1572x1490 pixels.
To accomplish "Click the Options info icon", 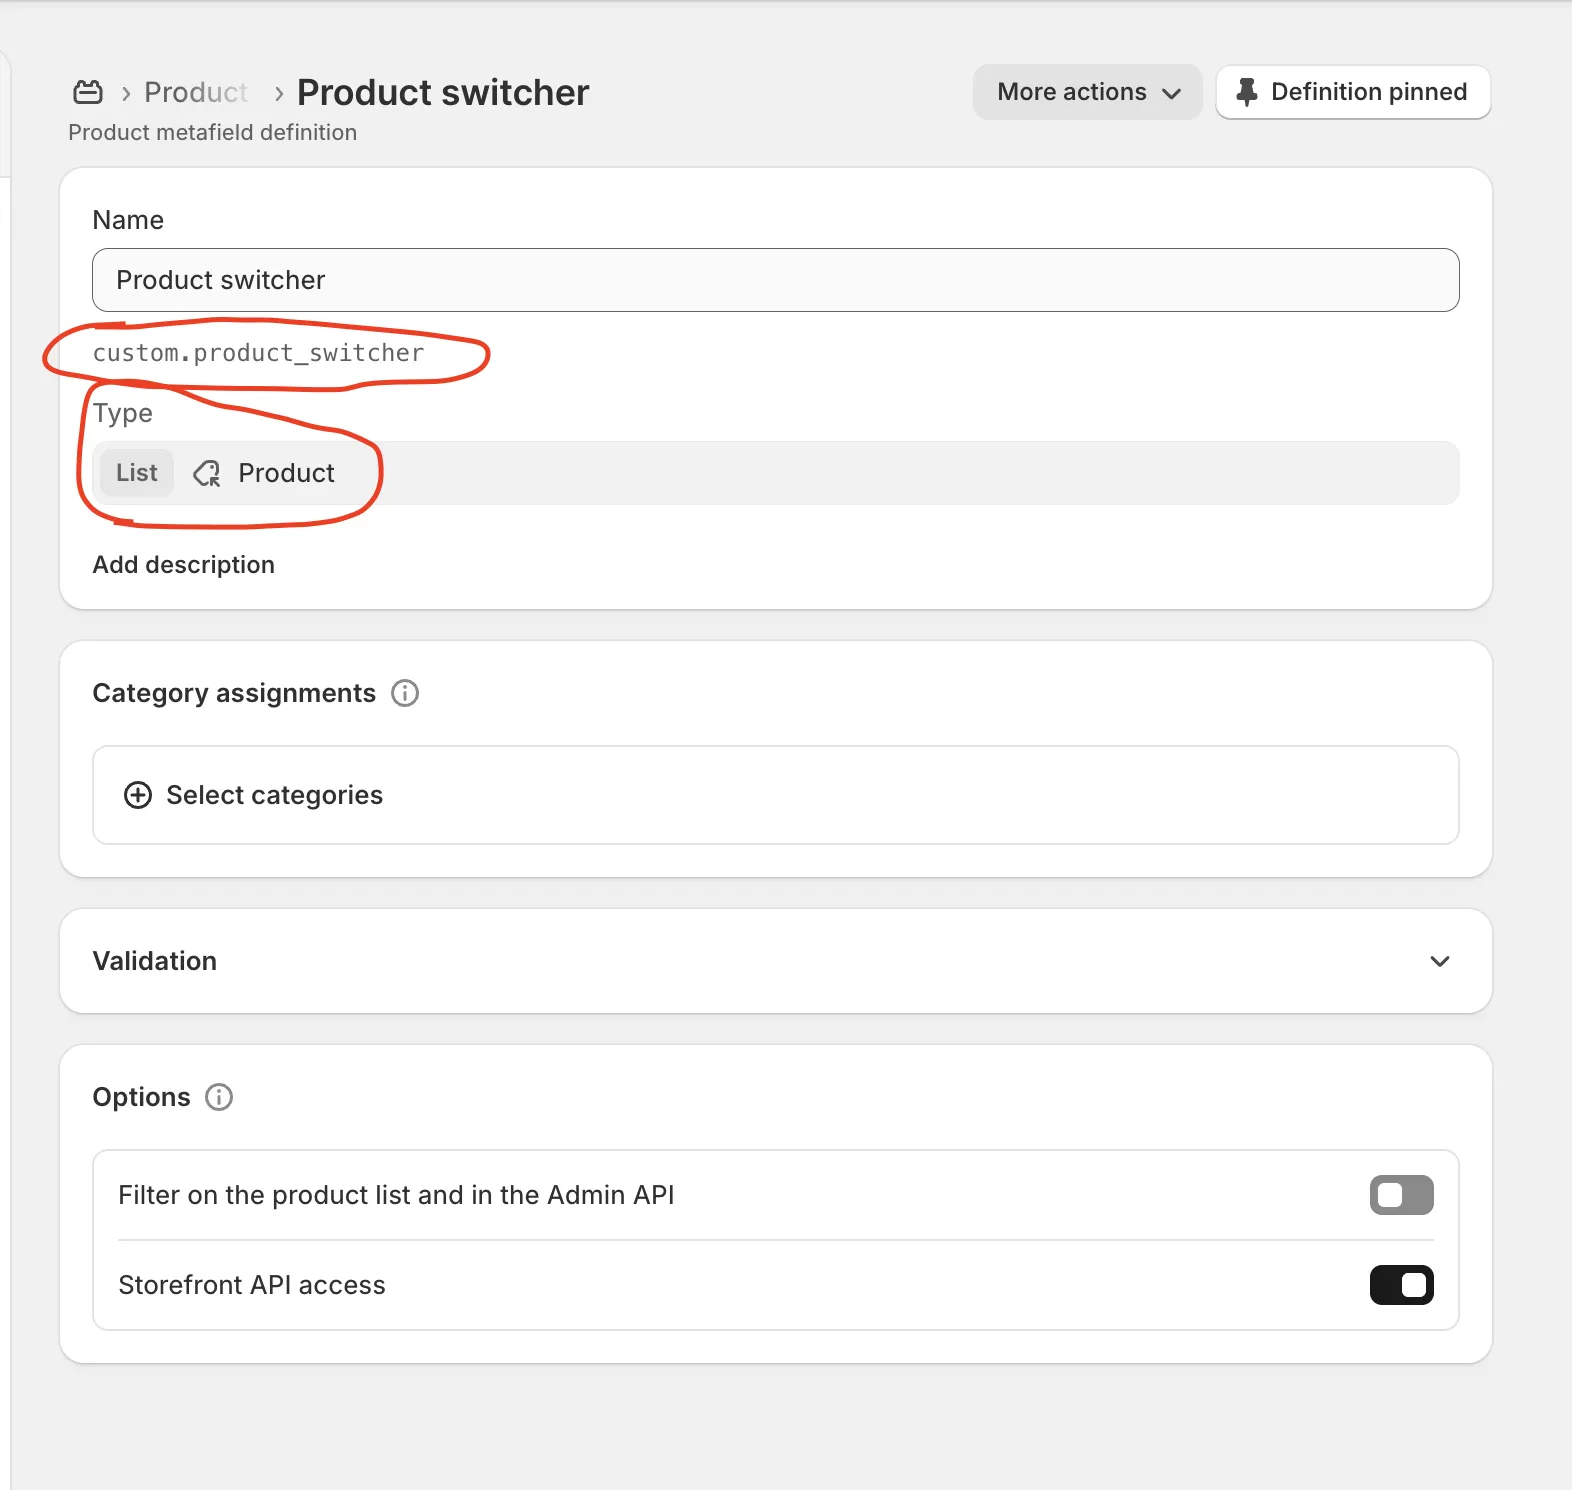I will click(219, 1097).
